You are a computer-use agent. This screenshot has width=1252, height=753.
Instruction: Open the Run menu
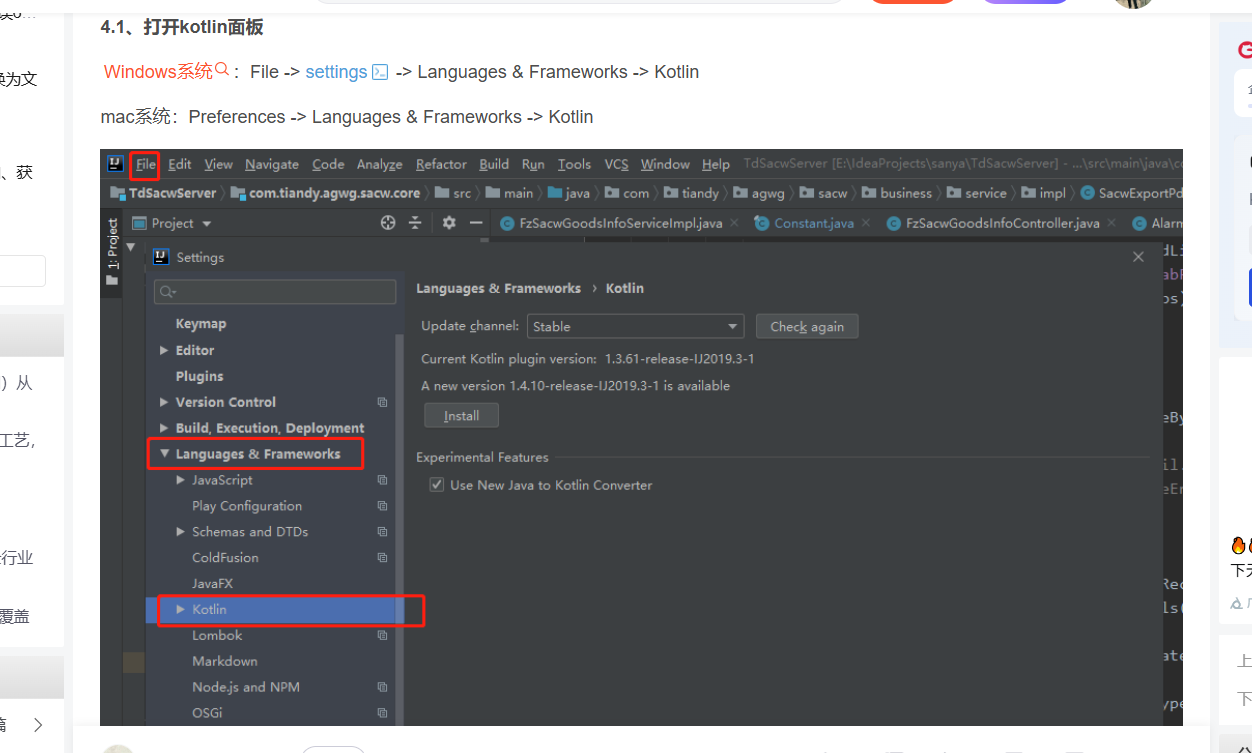pos(533,164)
